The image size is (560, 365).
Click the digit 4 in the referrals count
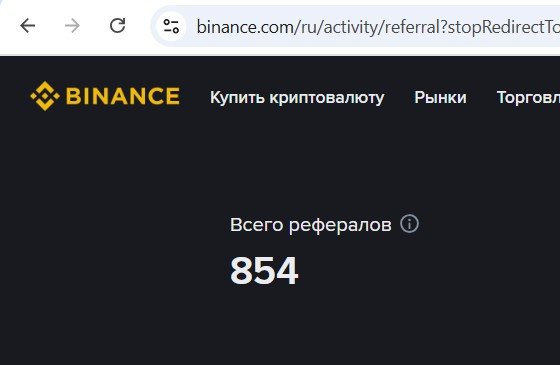(x=287, y=271)
